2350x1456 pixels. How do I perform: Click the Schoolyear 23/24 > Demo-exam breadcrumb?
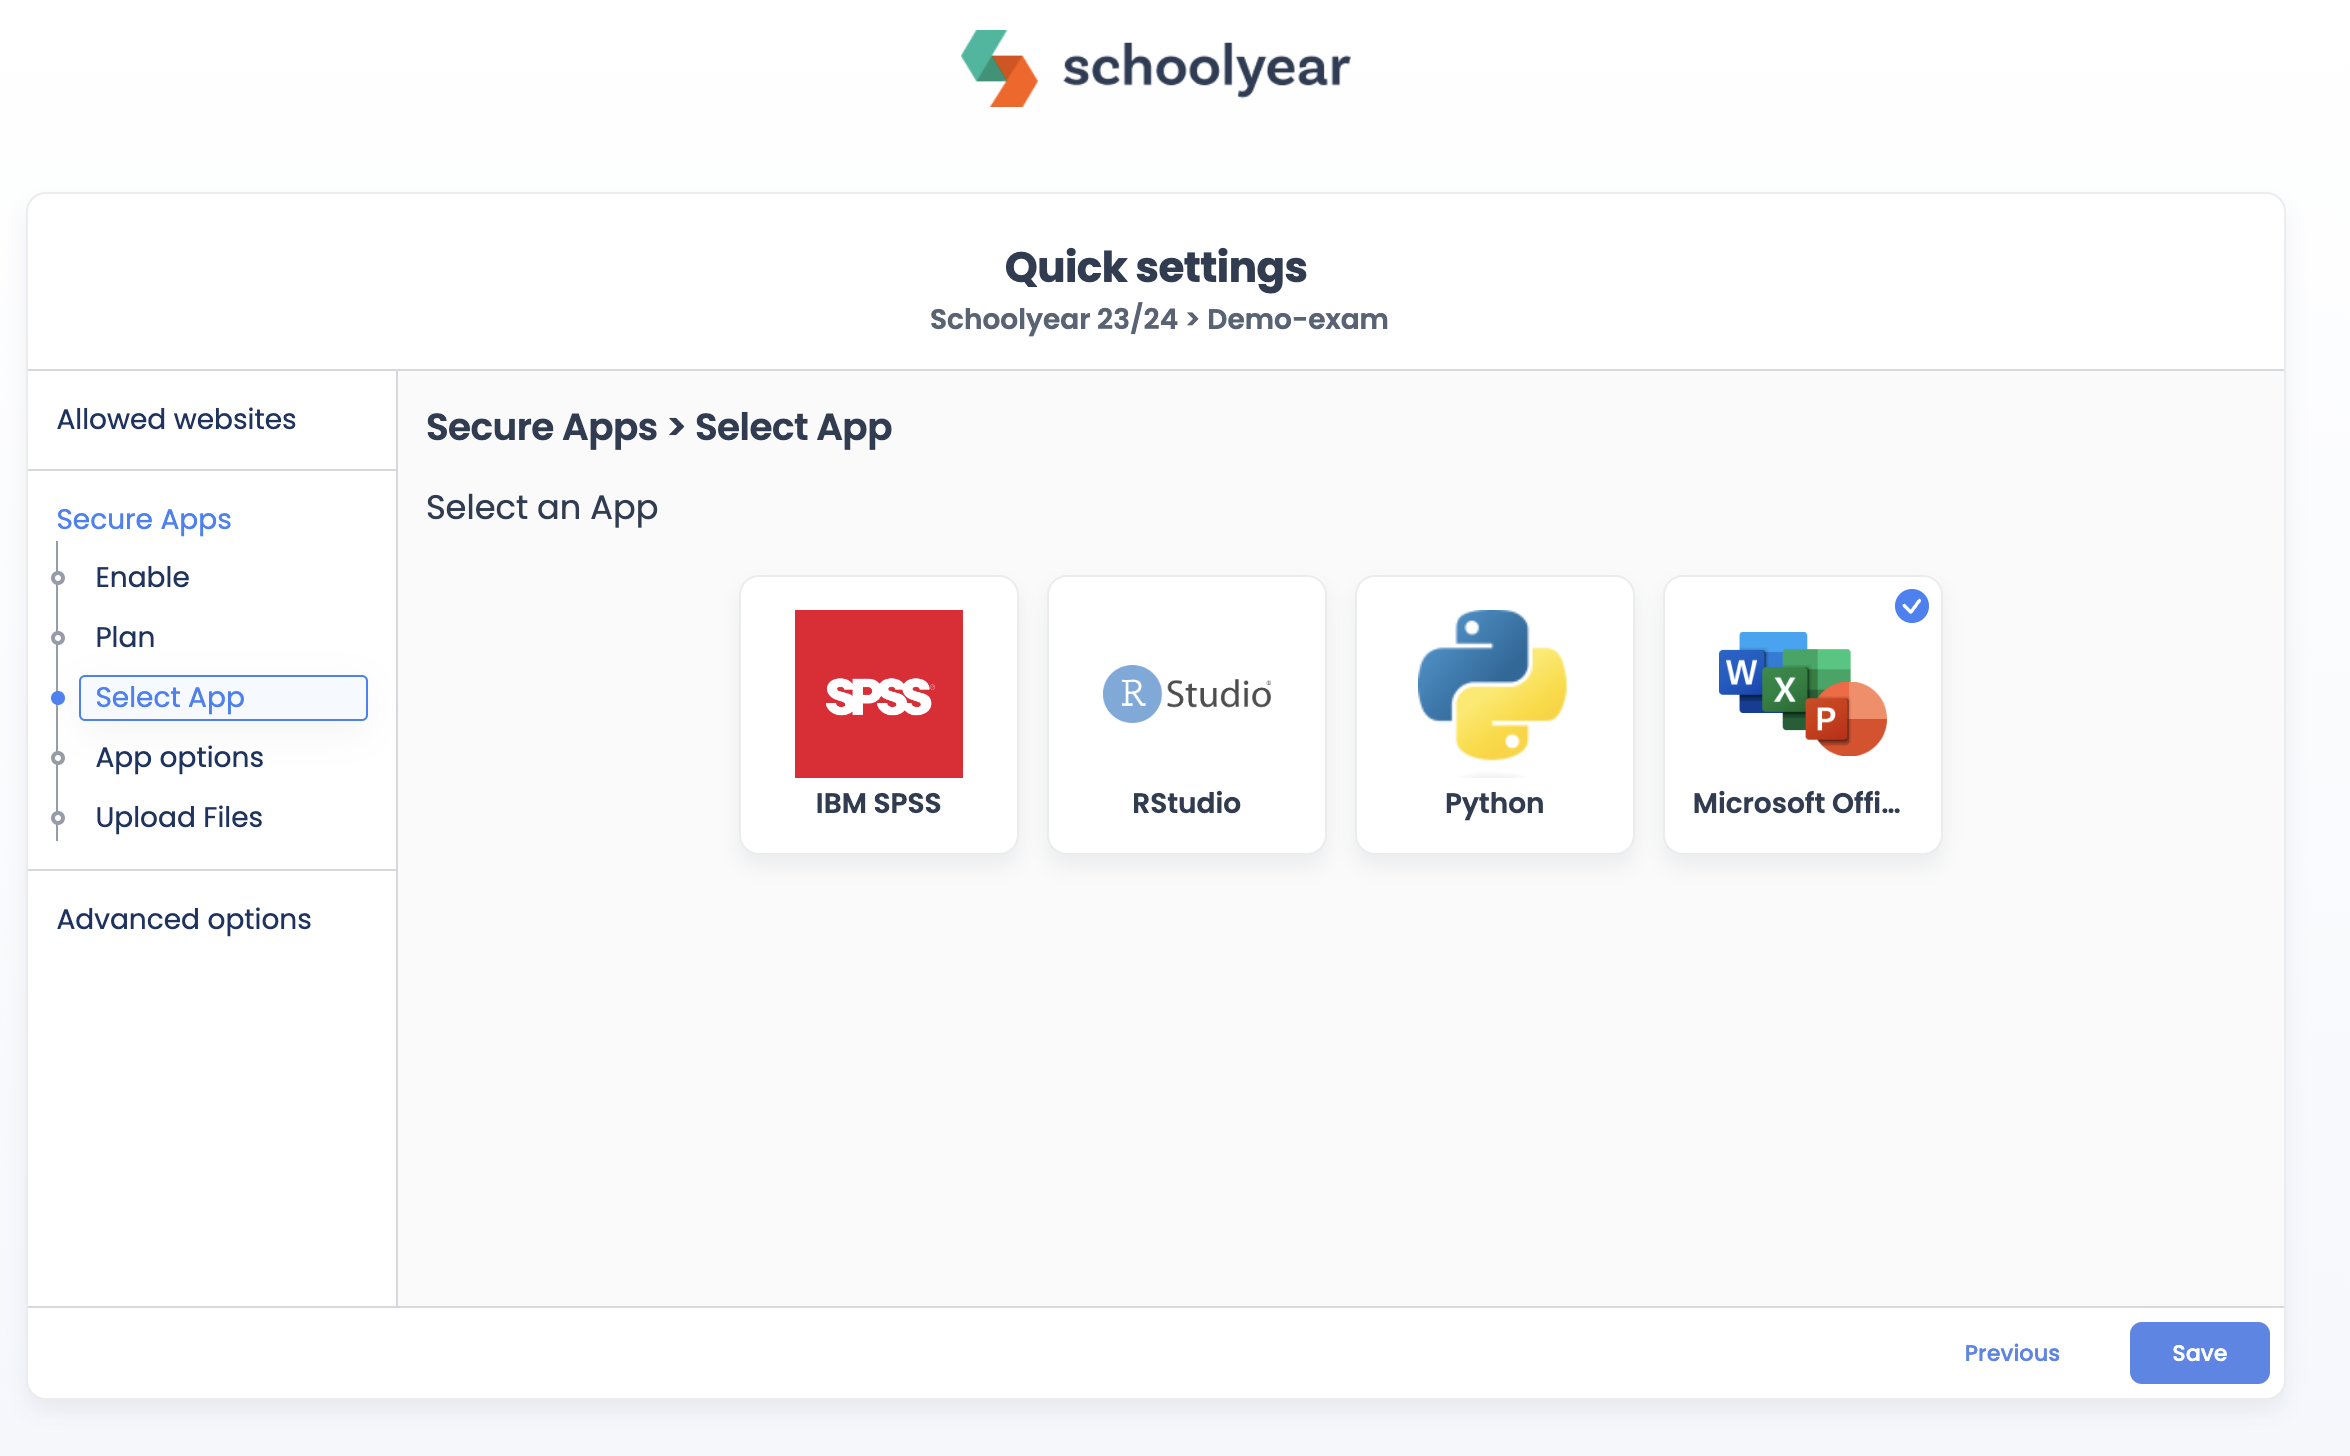coord(1159,319)
